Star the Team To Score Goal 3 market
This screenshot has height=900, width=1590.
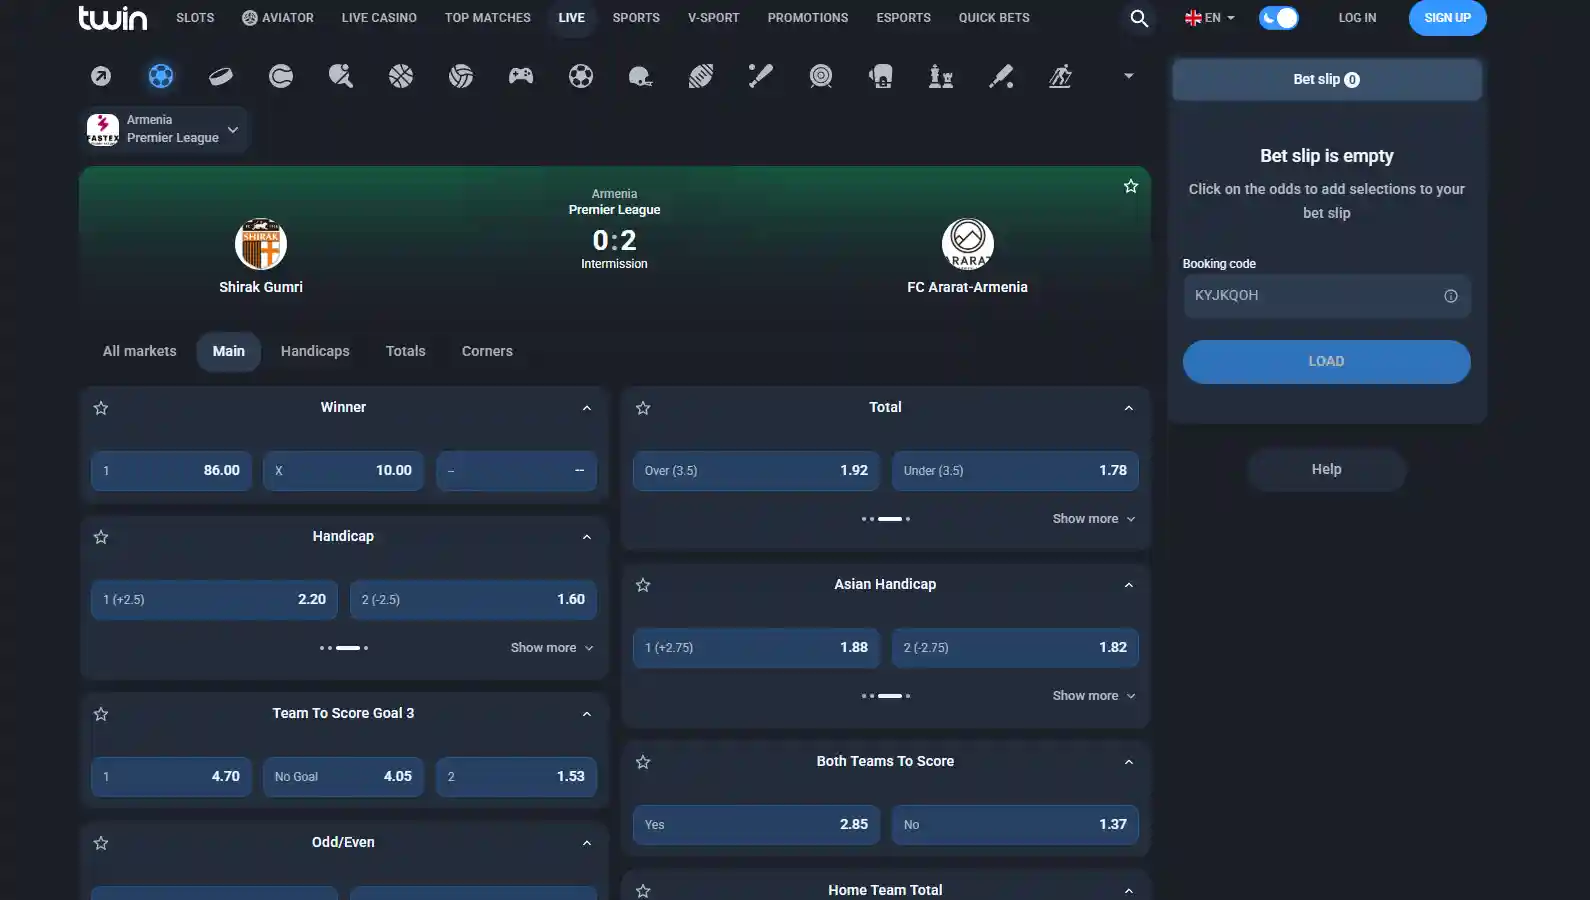pos(101,714)
